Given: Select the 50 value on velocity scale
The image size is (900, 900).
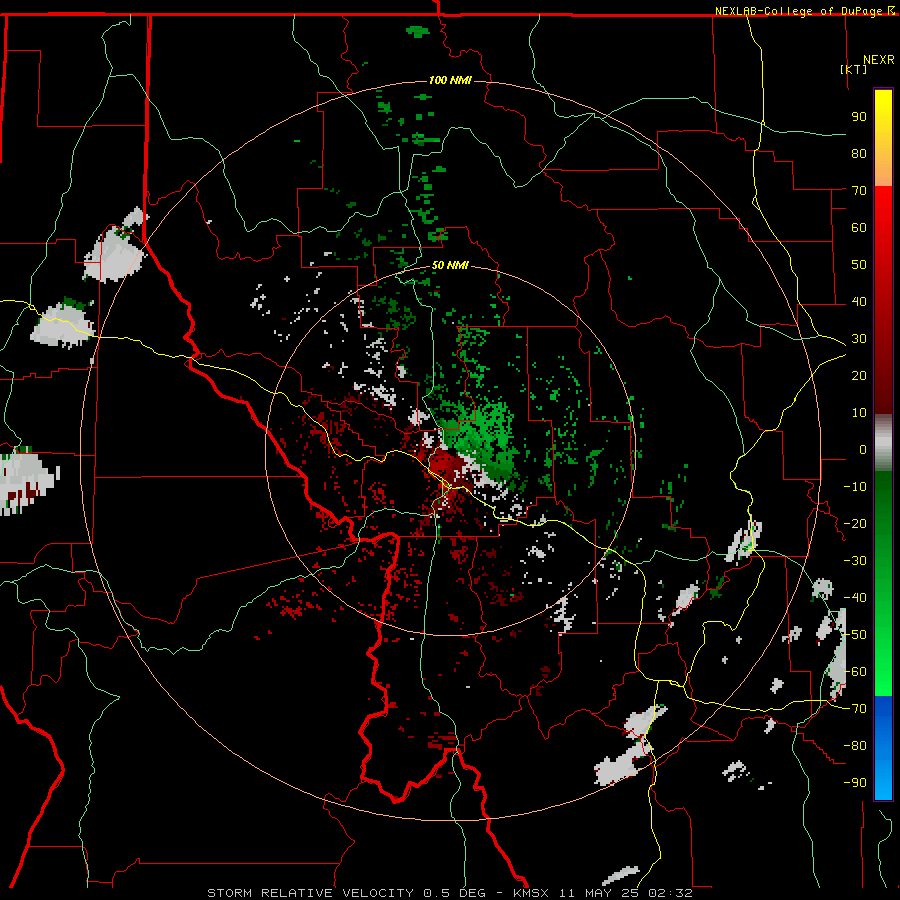Looking at the screenshot, I should click(859, 265).
